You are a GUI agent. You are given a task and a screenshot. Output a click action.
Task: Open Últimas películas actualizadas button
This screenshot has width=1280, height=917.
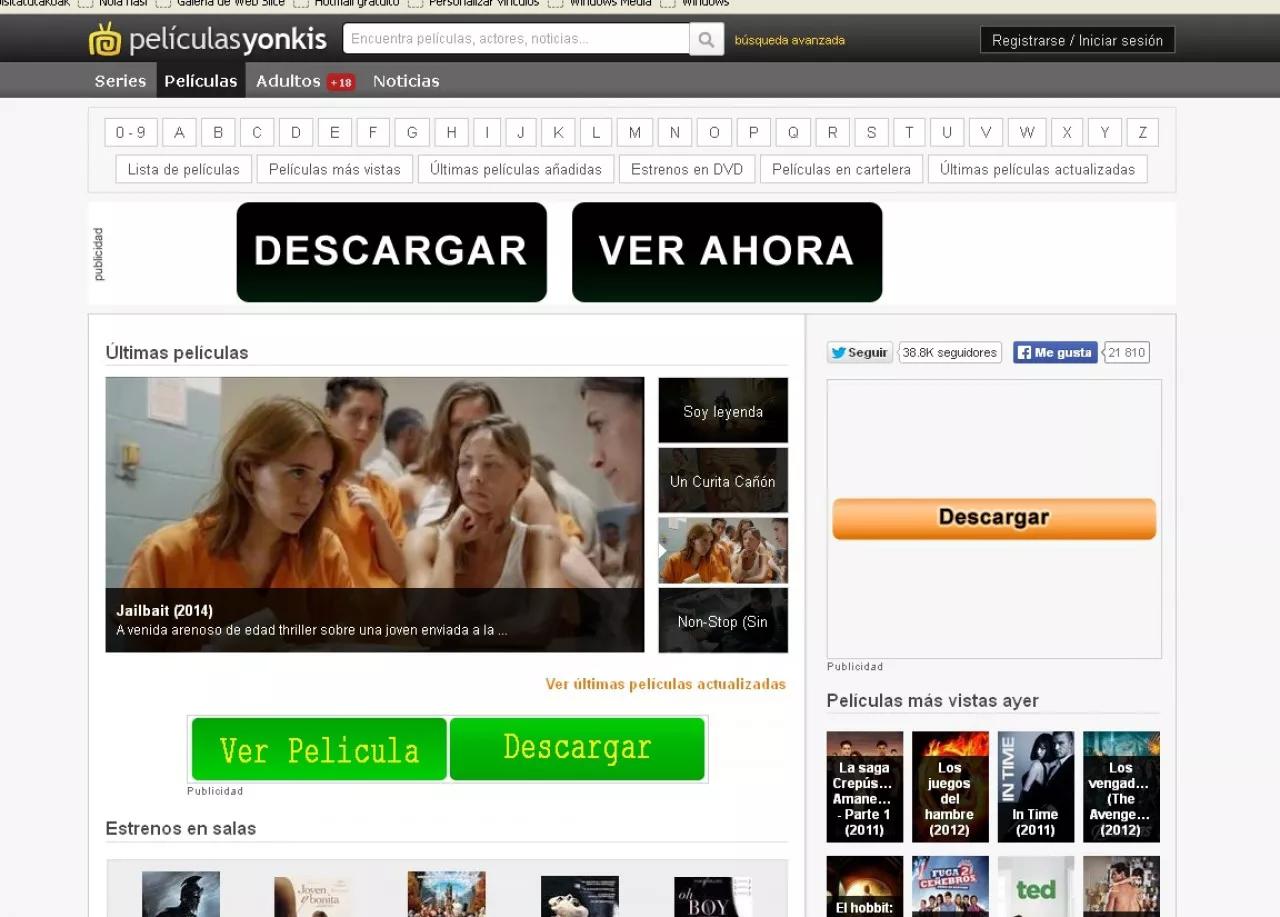(x=1037, y=169)
